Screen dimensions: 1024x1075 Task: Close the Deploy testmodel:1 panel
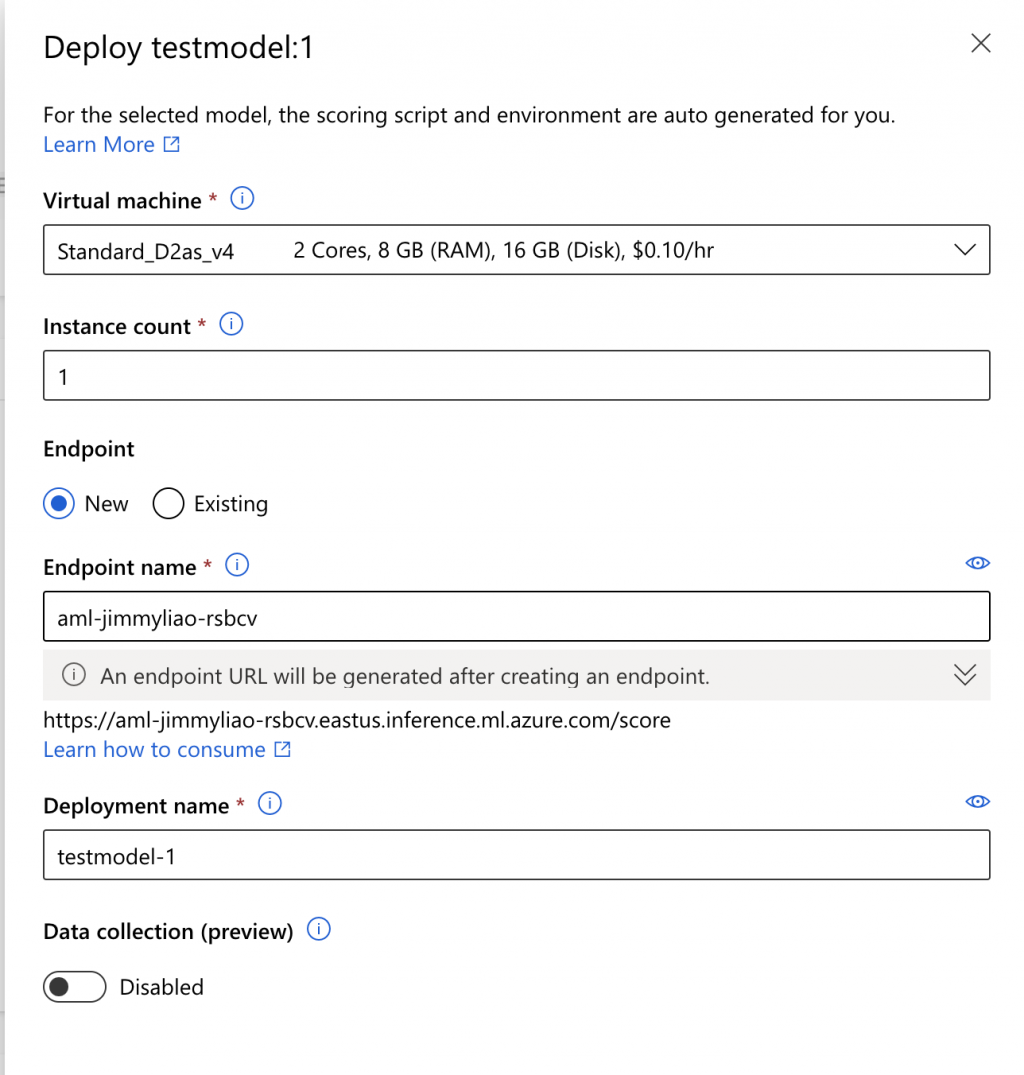(x=981, y=43)
